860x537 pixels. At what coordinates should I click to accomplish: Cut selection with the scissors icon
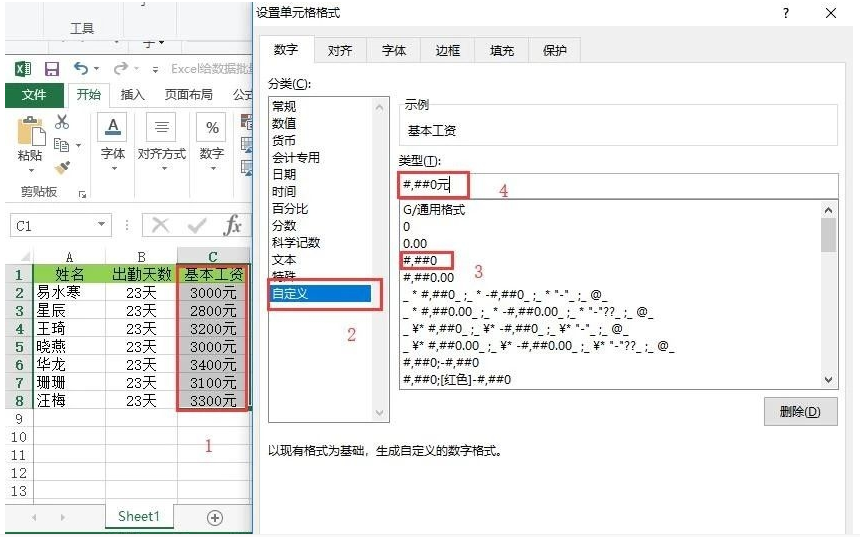pos(61,122)
